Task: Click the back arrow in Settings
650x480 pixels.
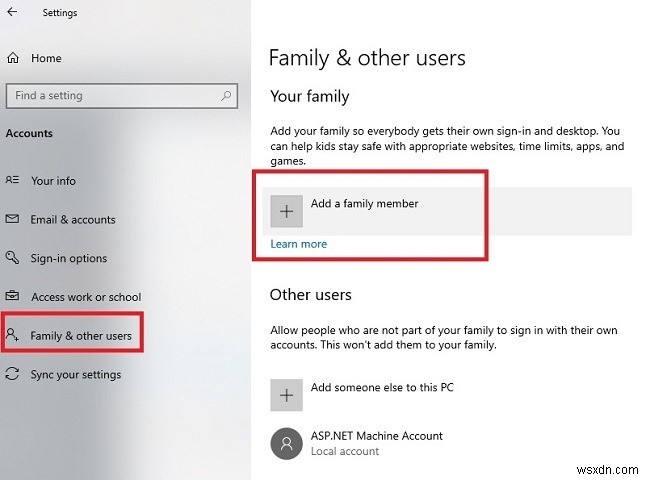Action: pyautogui.click(x=12, y=12)
